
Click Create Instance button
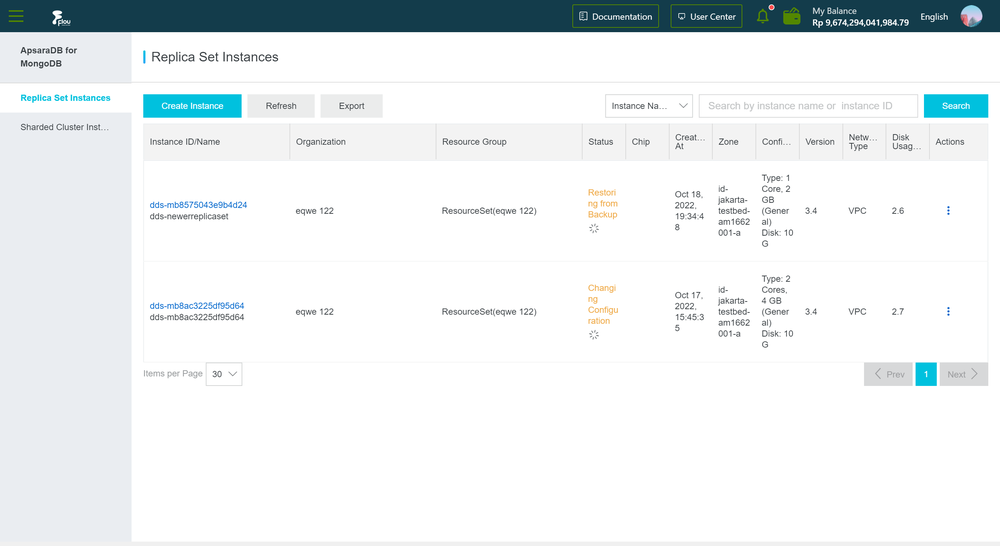click(192, 106)
